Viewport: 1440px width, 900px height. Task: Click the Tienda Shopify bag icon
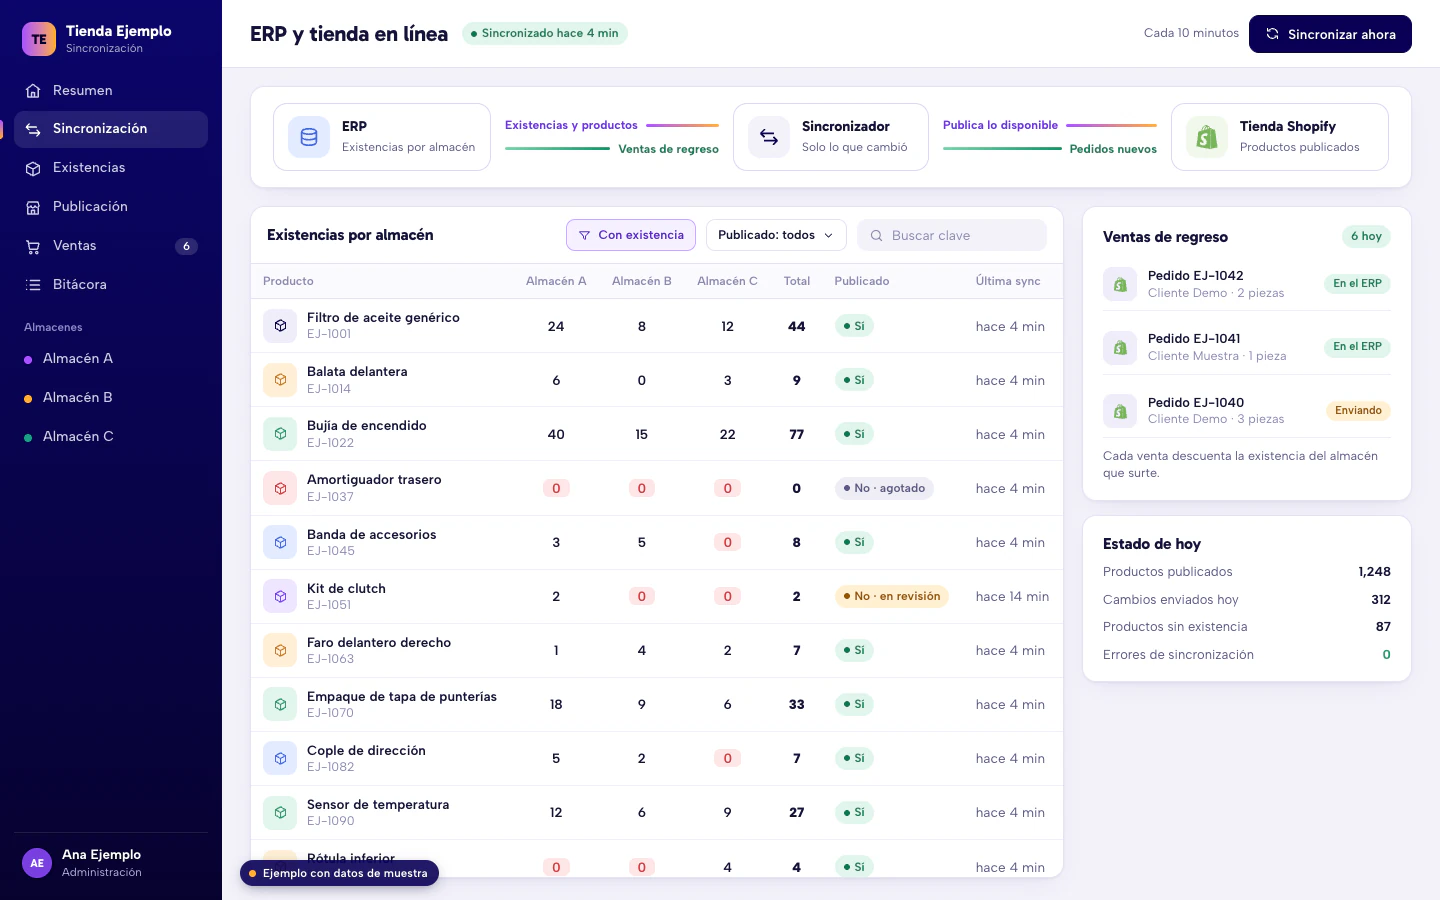tap(1207, 137)
